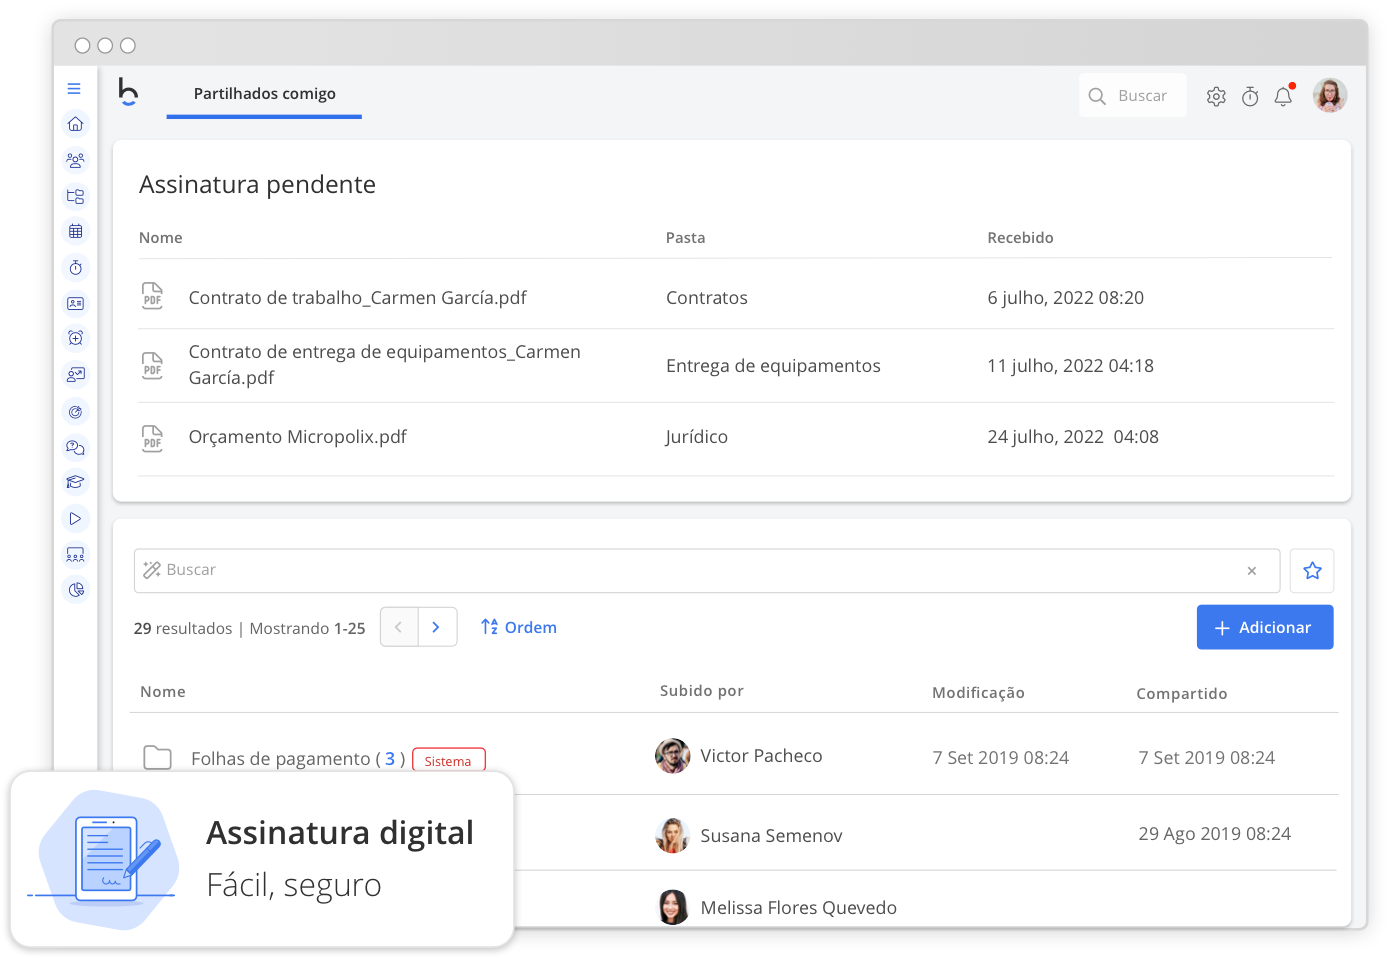Open the employee ID badge icon
This screenshot has height=958, width=1388.
[75, 303]
